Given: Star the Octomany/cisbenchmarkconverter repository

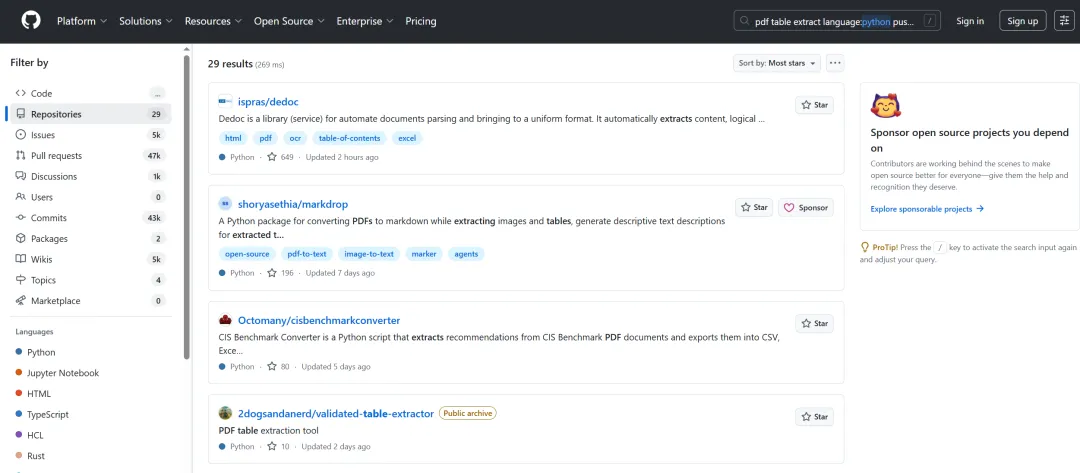Looking at the screenshot, I should point(814,324).
